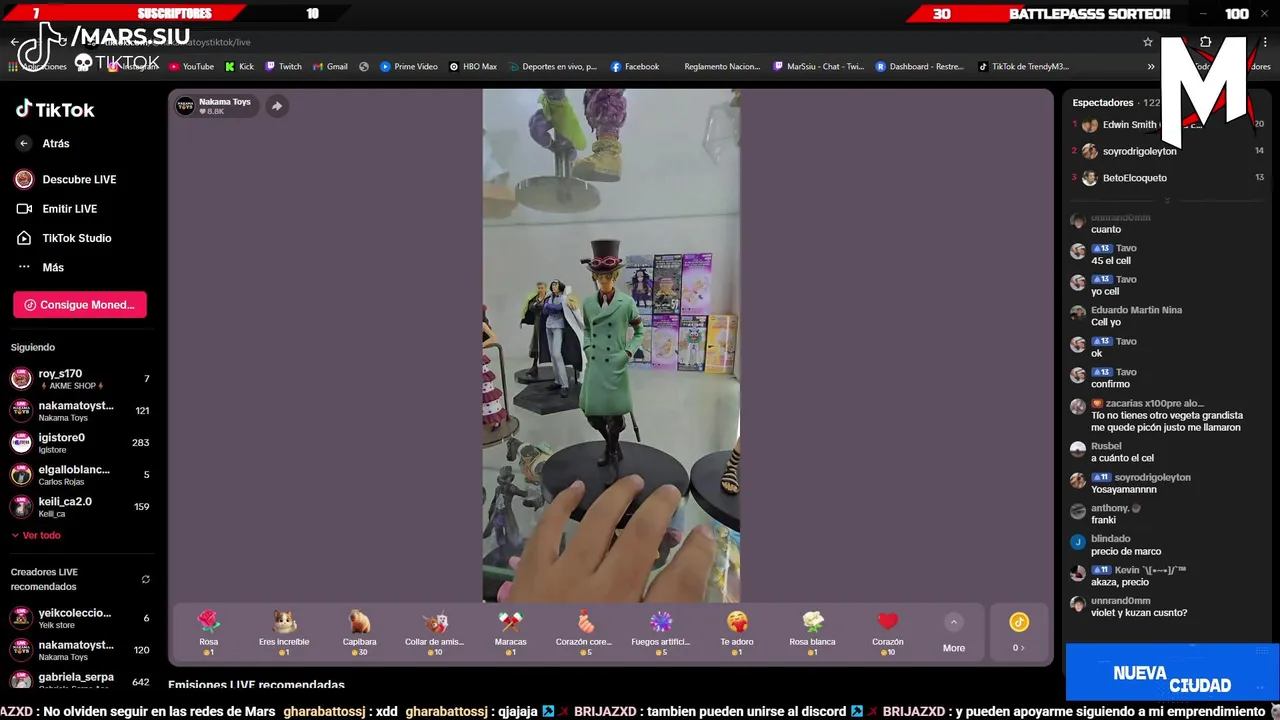Click chat message 'precio de marco'
Viewport: 1280px width, 720px height.
[1126, 552]
